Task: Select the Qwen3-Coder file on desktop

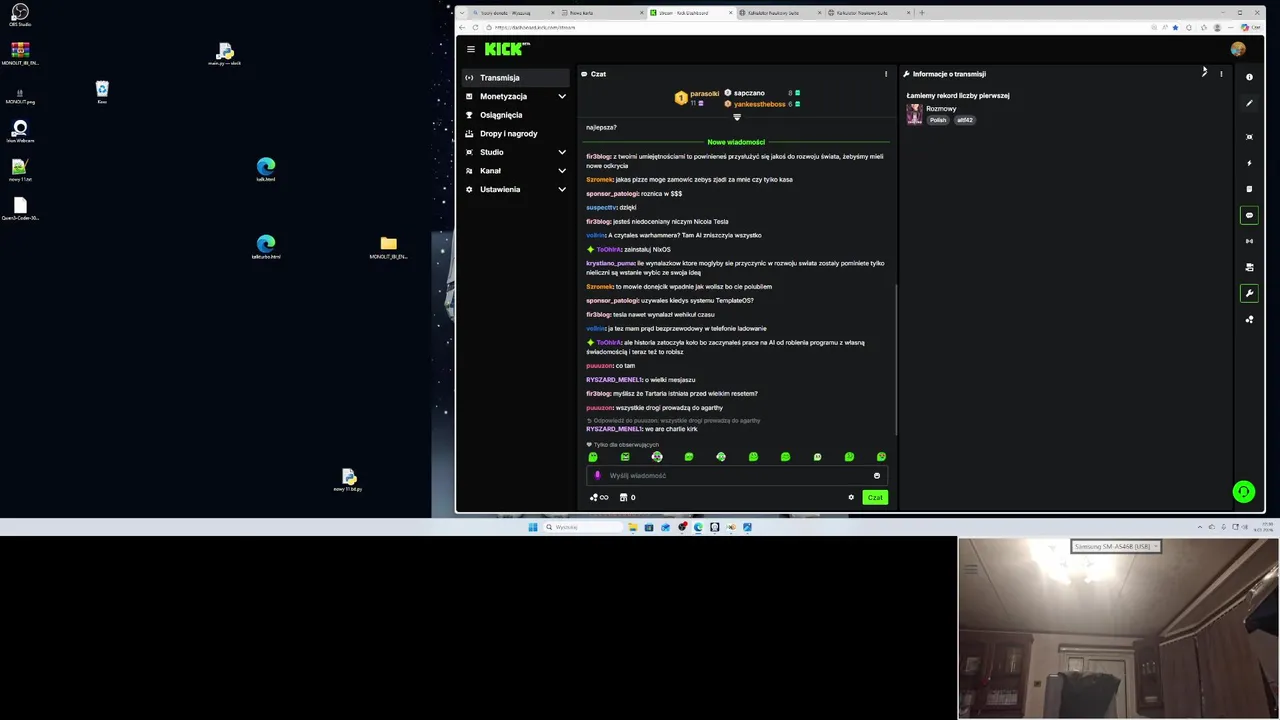Action: point(20,209)
